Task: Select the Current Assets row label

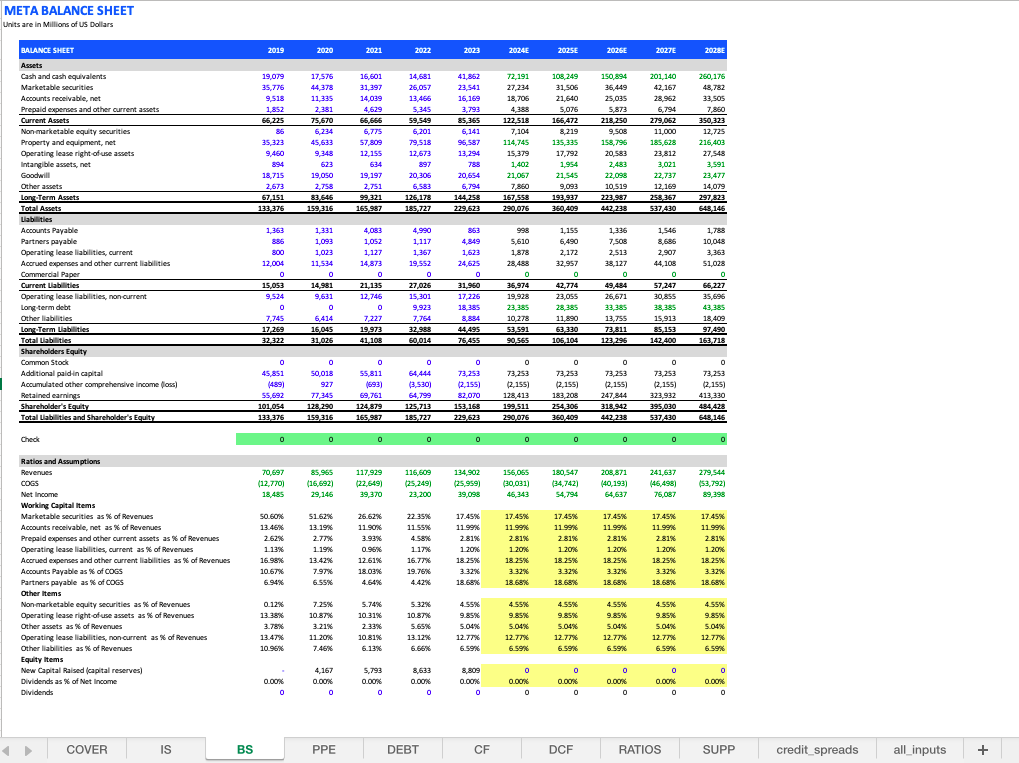Action: point(45,120)
